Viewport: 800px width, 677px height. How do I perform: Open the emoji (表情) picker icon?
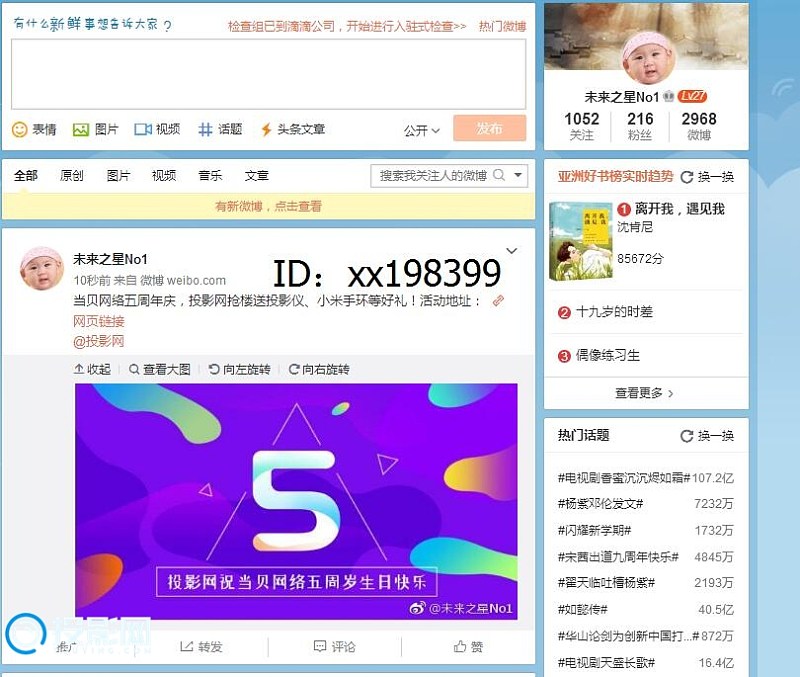[19, 130]
